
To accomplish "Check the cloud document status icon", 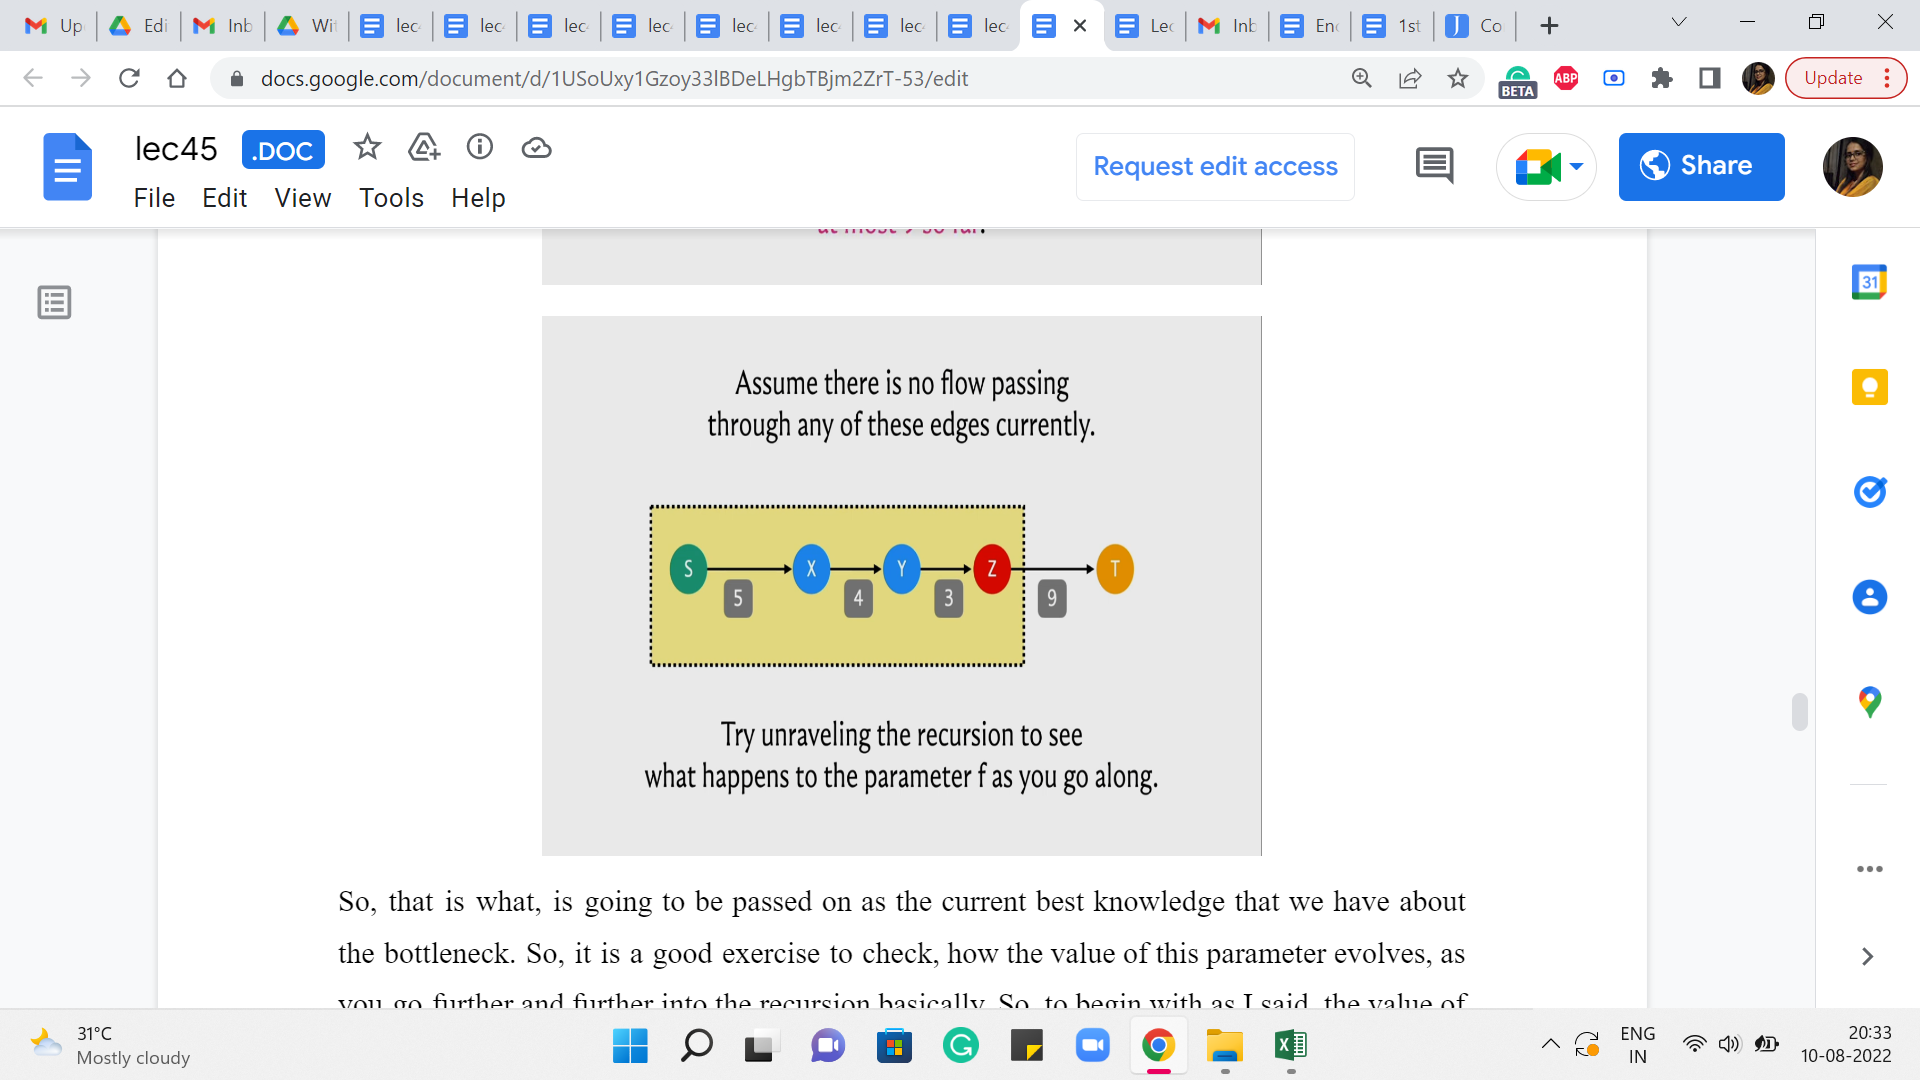I will pyautogui.click(x=537, y=148).
